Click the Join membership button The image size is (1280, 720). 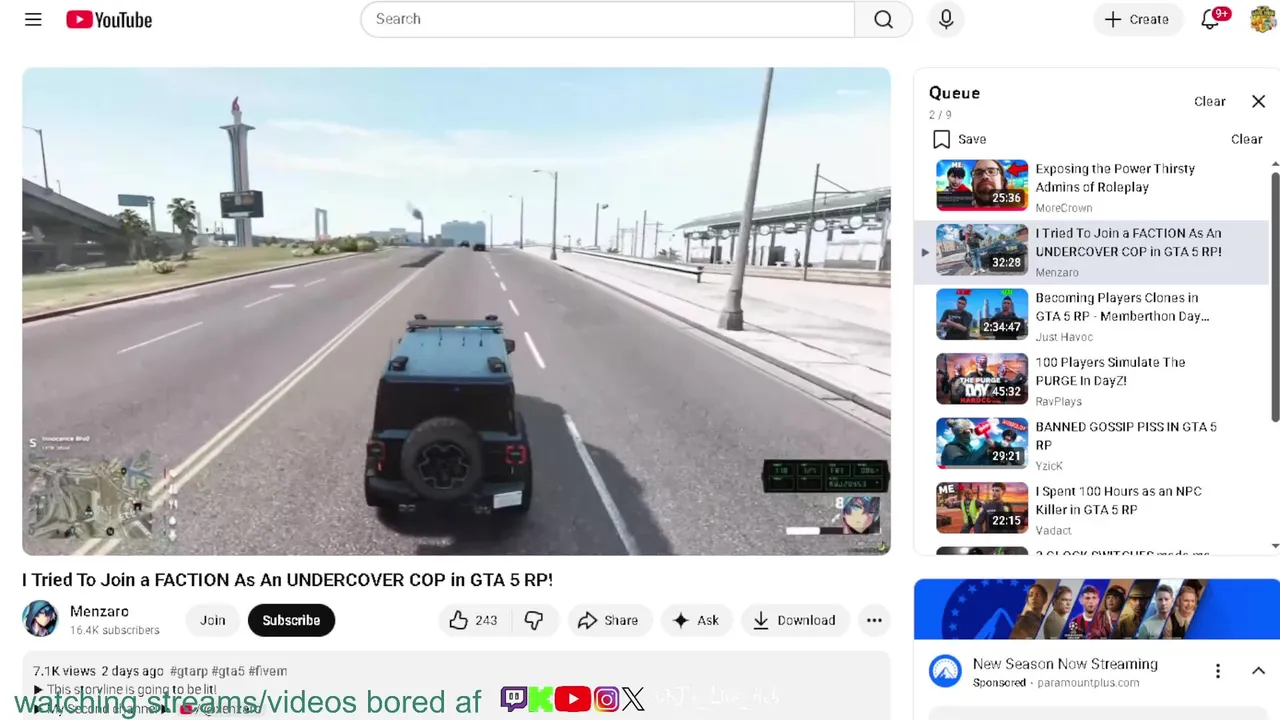(x=213, y=620)
